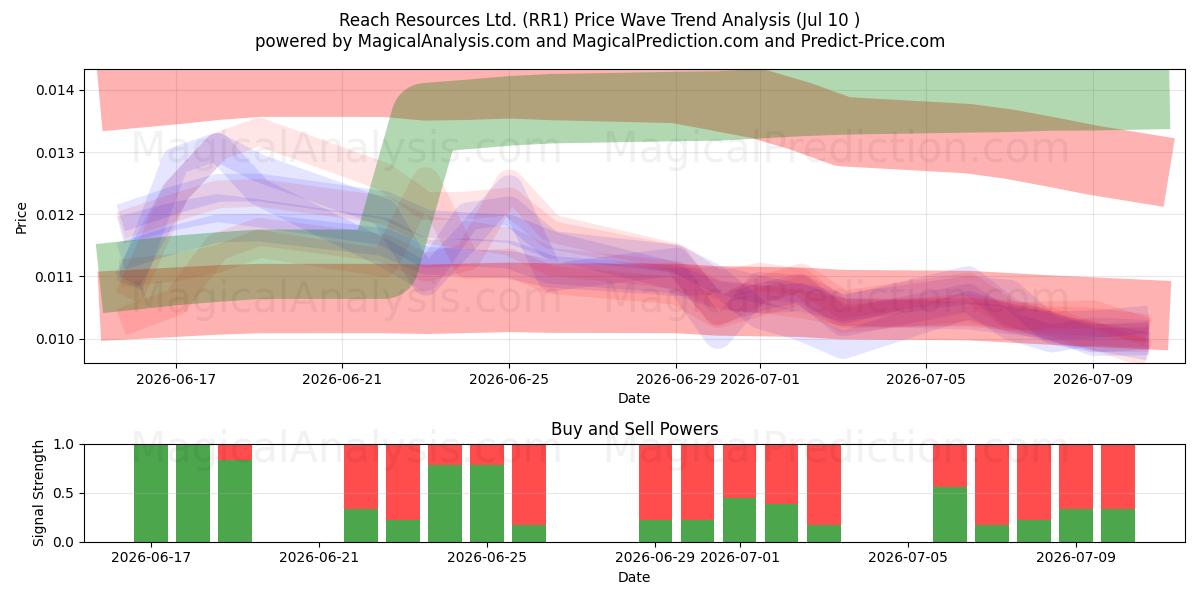Click the red segment of the final rightmost bar
The image size is (1200, 600).
click(1117, 477)
